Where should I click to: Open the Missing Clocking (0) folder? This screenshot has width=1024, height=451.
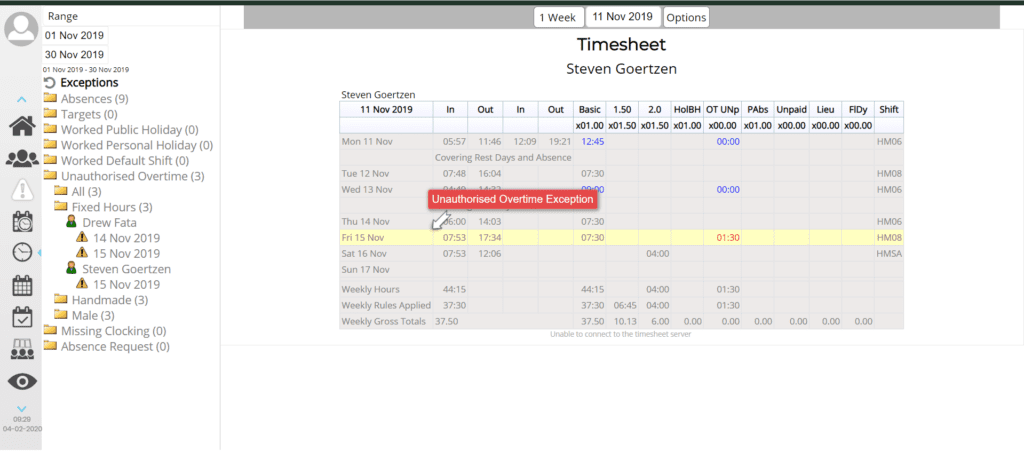(x=104, y=331)
